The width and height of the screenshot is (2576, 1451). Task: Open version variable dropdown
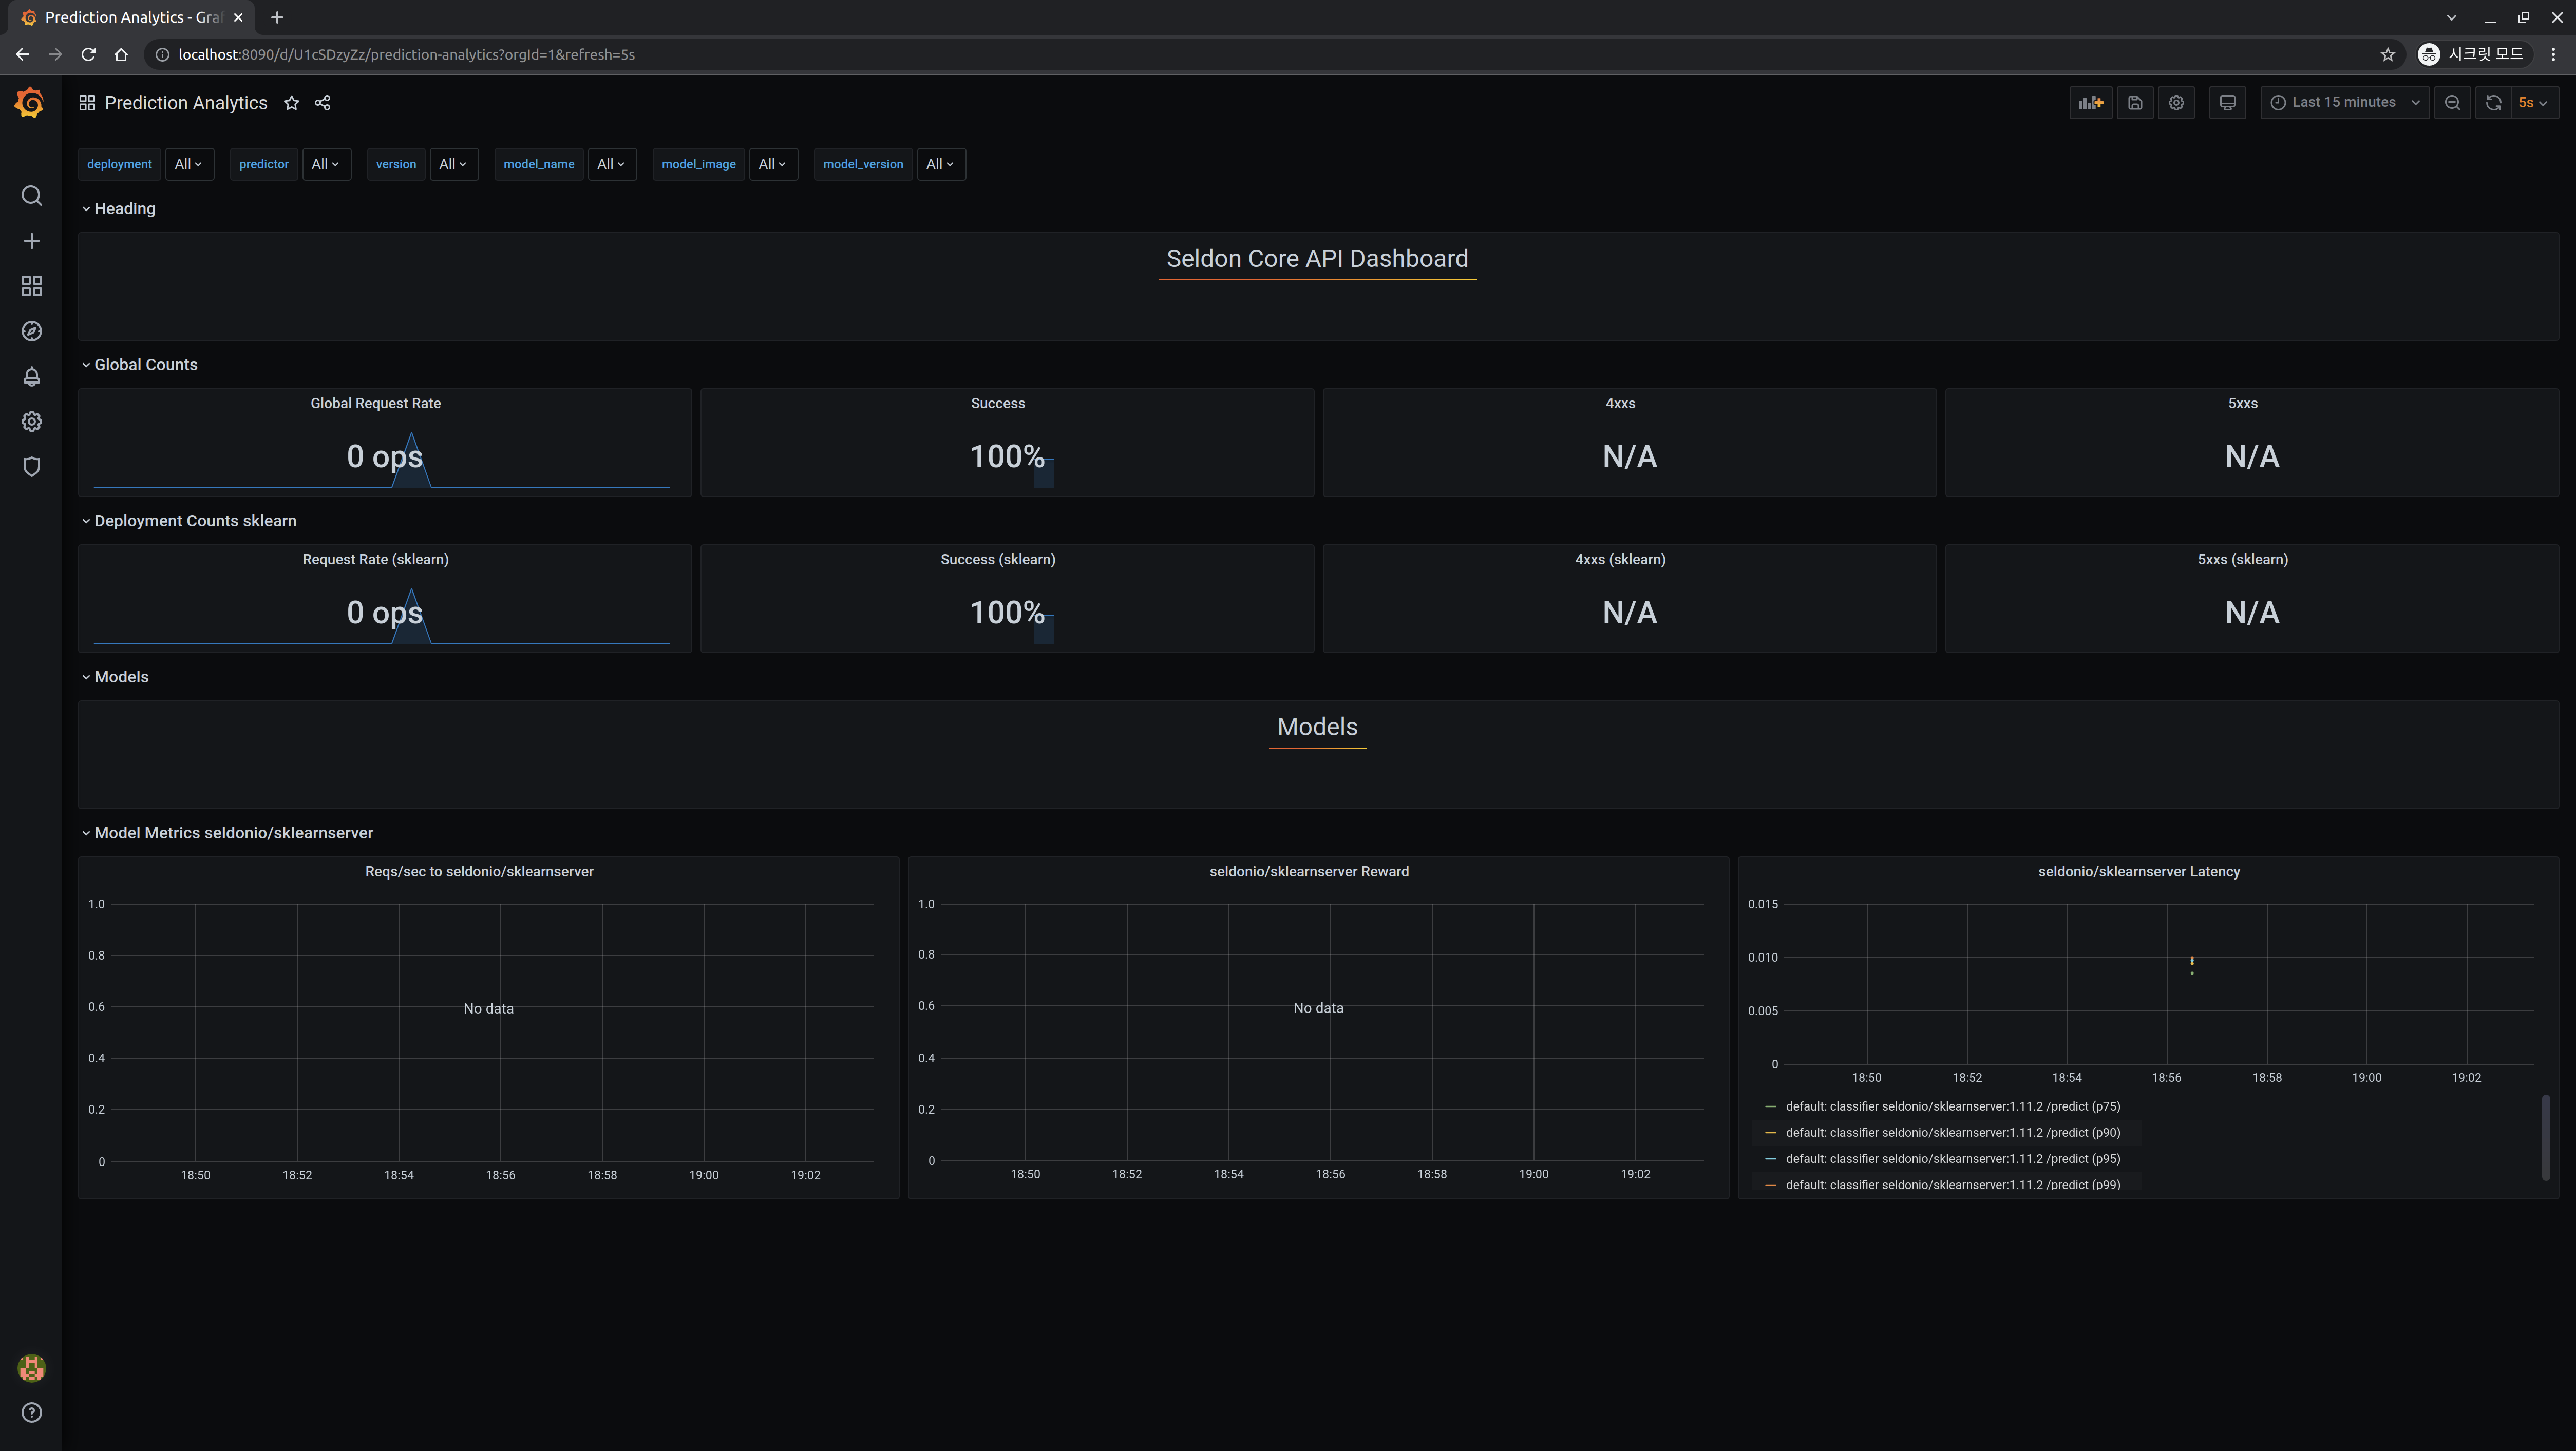pos(453,164)
